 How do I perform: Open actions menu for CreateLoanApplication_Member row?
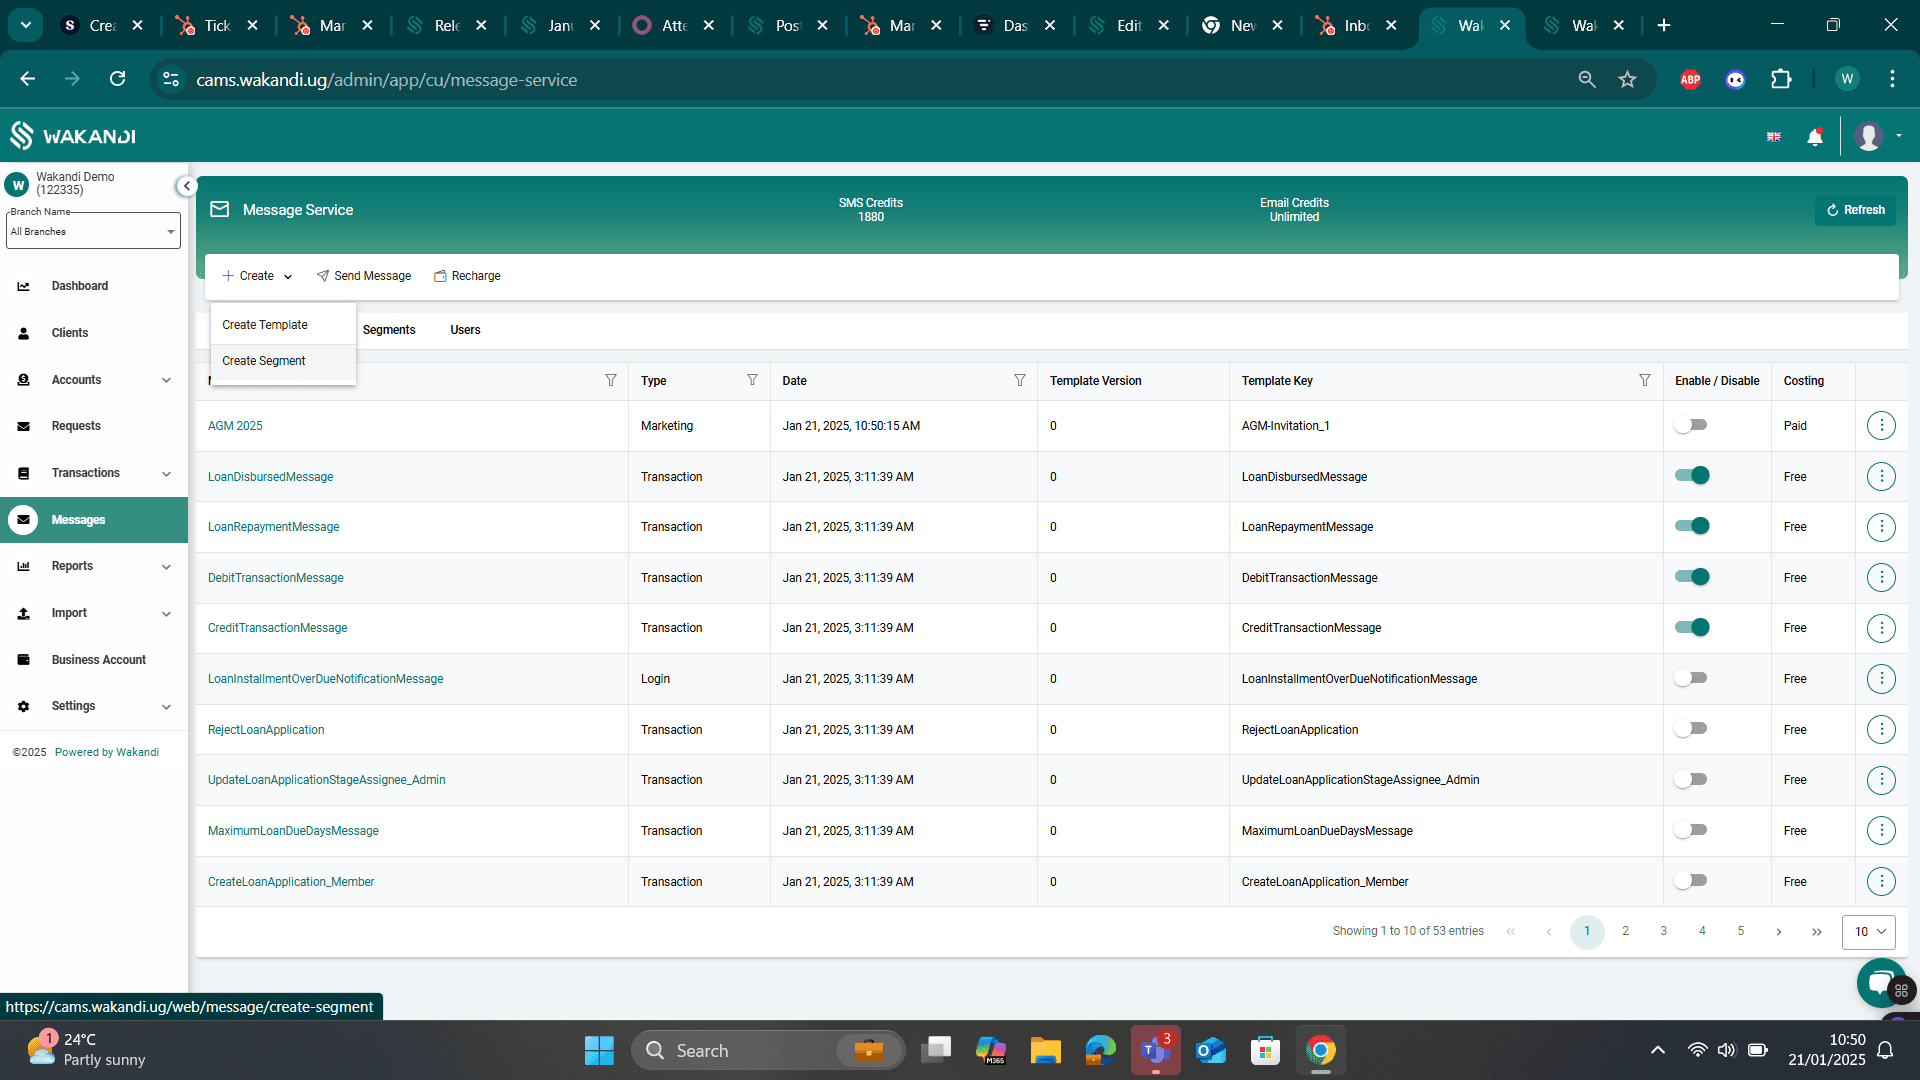[1881, 882]
